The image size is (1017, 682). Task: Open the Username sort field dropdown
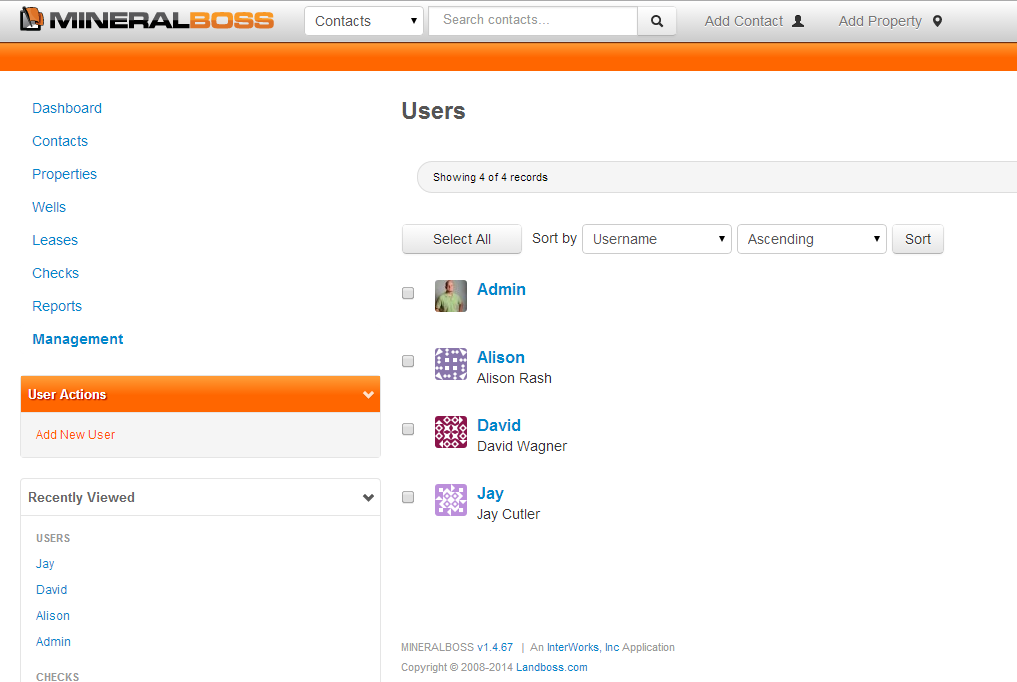(656, 239)
